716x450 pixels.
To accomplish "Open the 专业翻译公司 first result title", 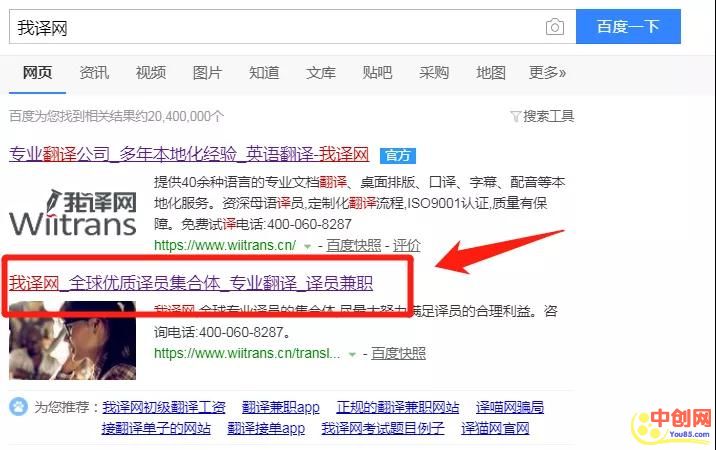I will tap(189, 155).
